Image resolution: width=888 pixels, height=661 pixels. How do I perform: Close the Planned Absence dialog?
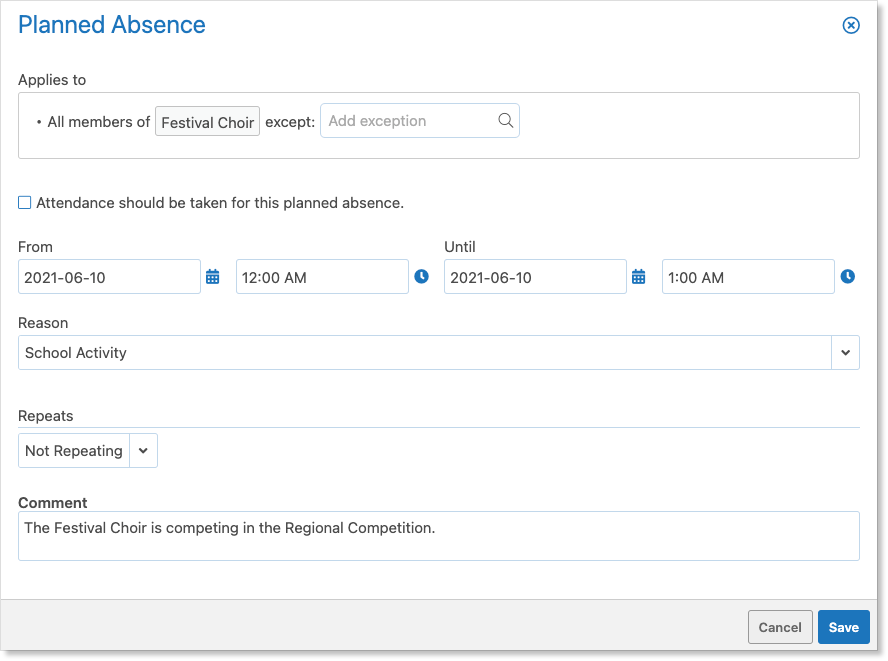click(x=851, y=25)
